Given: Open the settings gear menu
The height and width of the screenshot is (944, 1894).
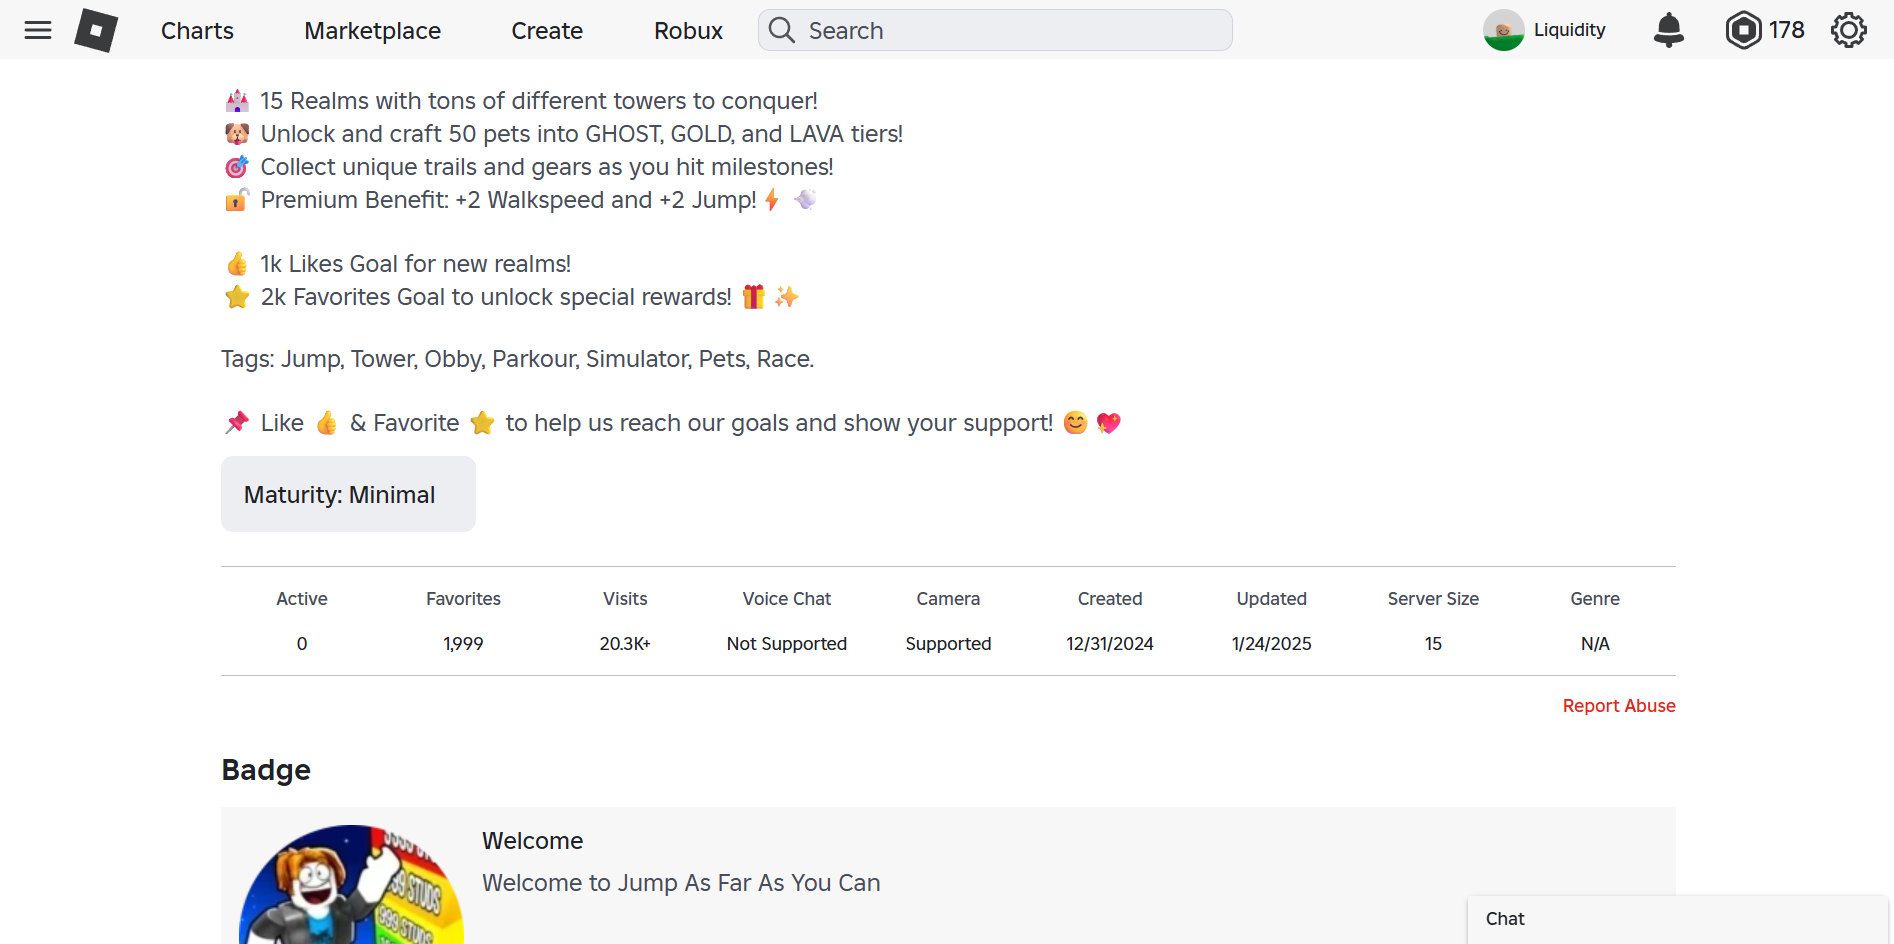Looking at the screenshot, I should tap(1848, 30).
